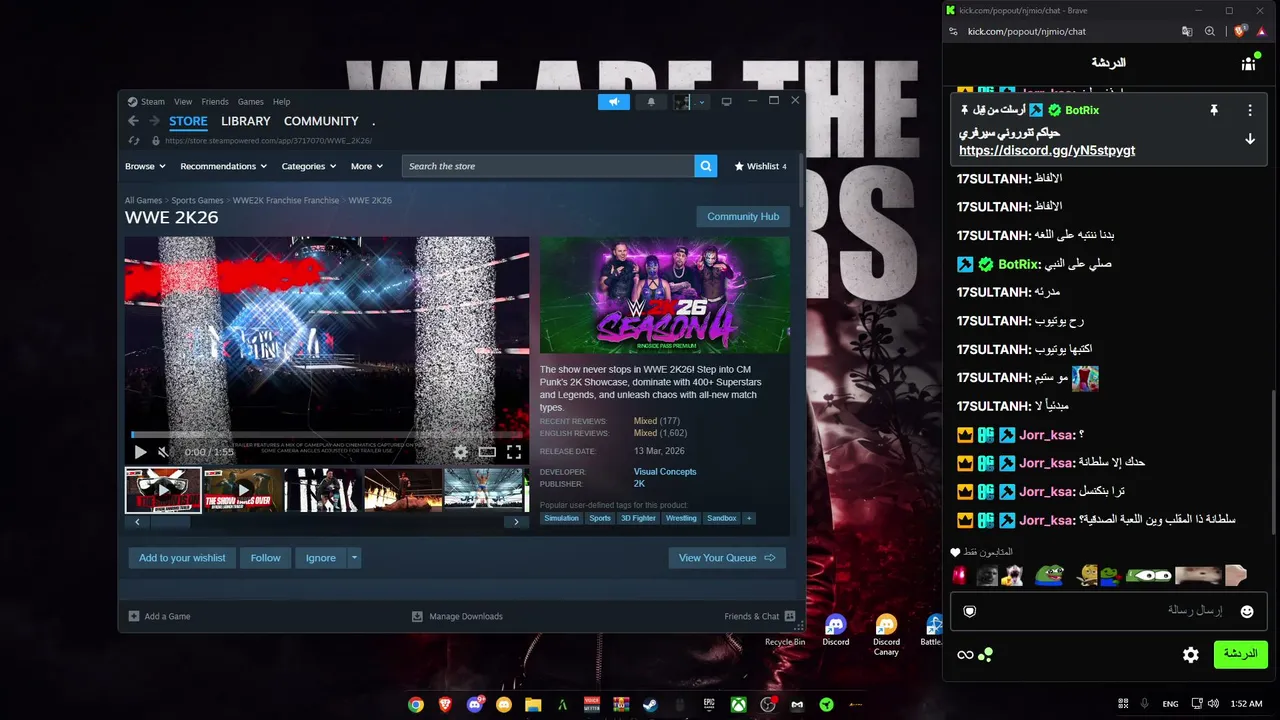The height and width of the screenshot is (720, 1280).
Task: Switch to the LIBRARY tab
Action: (x=246, y=121)
